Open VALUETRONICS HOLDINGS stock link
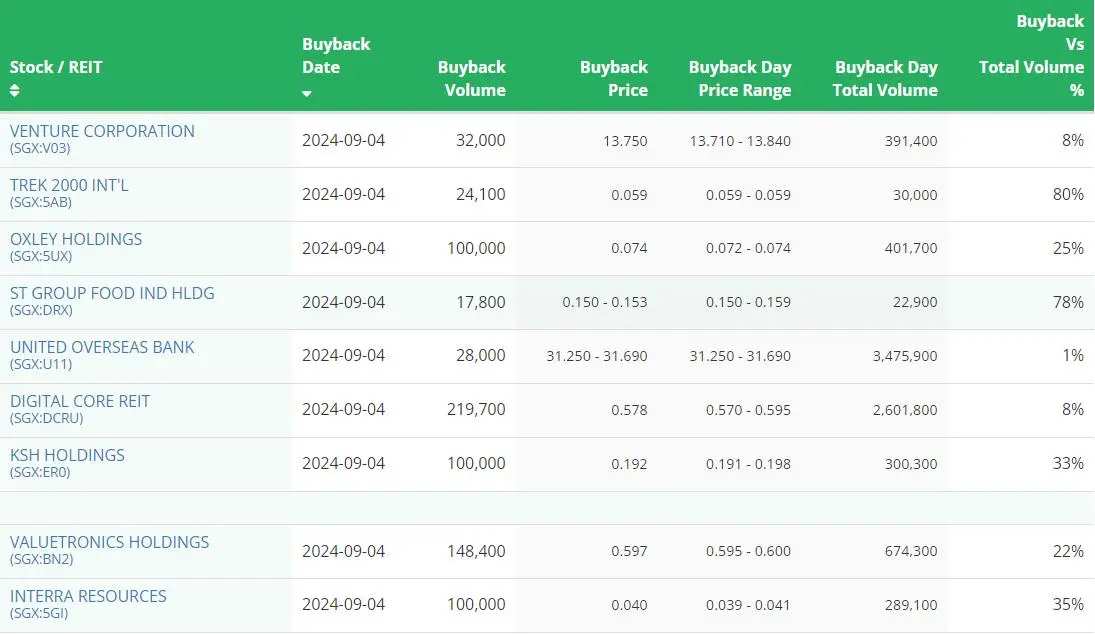 110,542
